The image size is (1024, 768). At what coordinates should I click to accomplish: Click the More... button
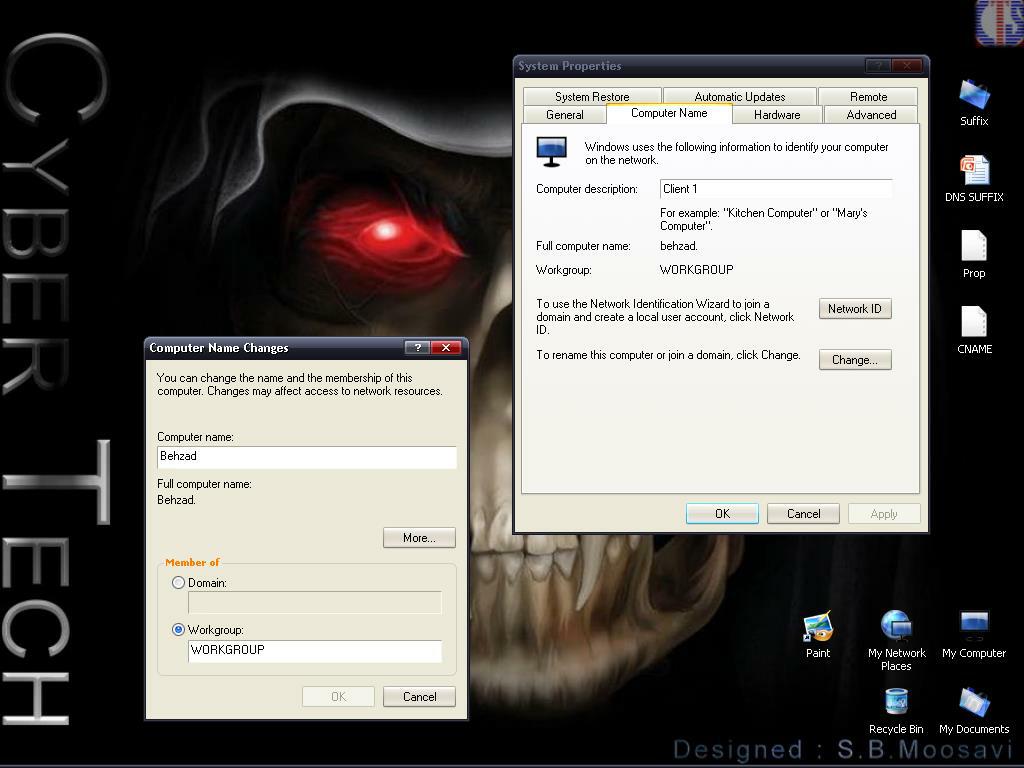[419, 538]
